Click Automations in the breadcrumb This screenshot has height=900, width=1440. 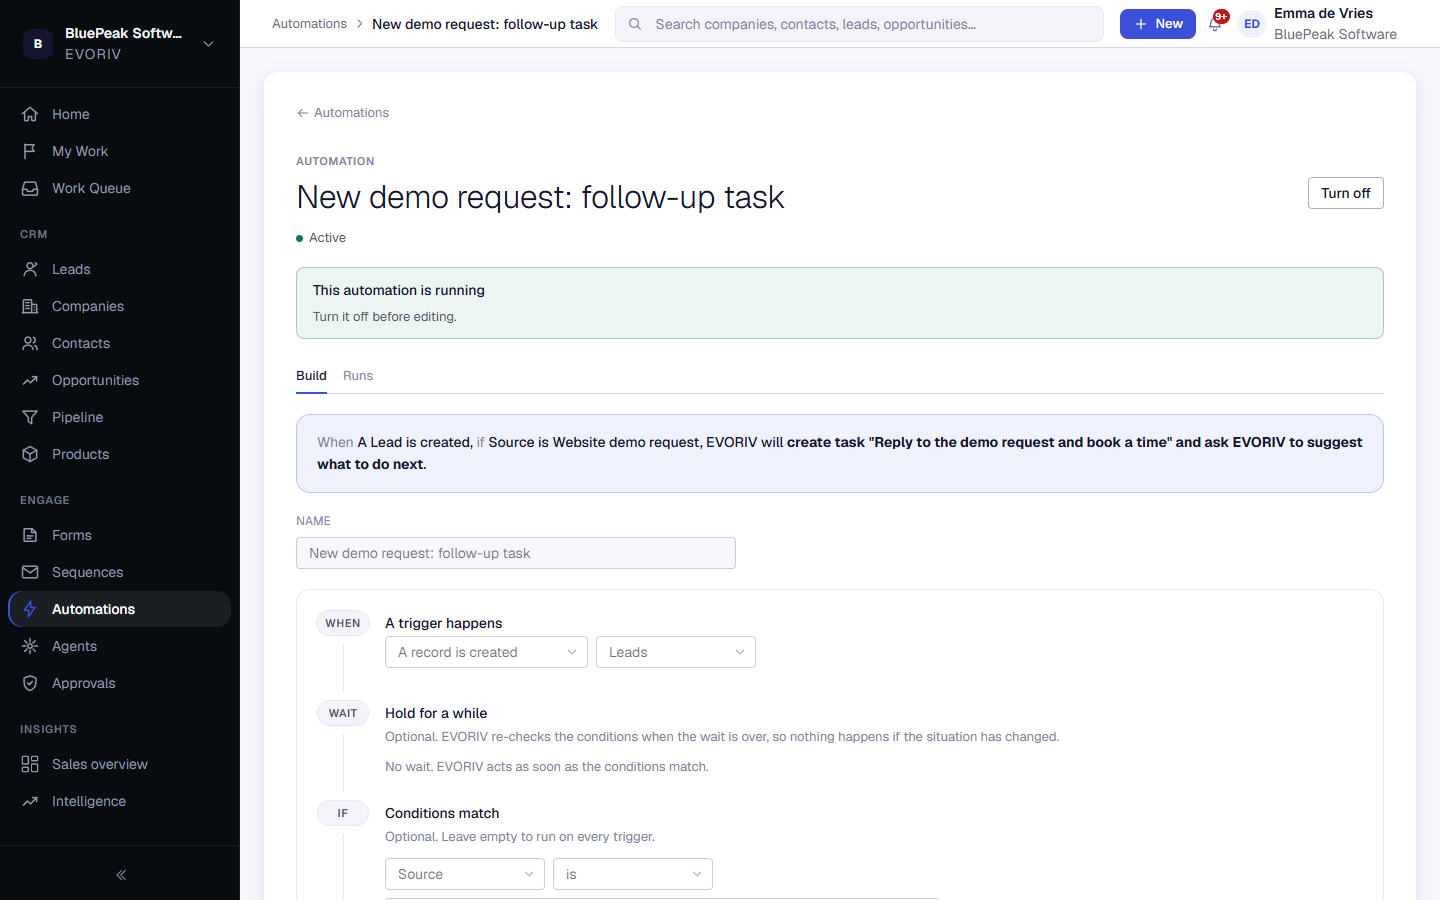310,24
